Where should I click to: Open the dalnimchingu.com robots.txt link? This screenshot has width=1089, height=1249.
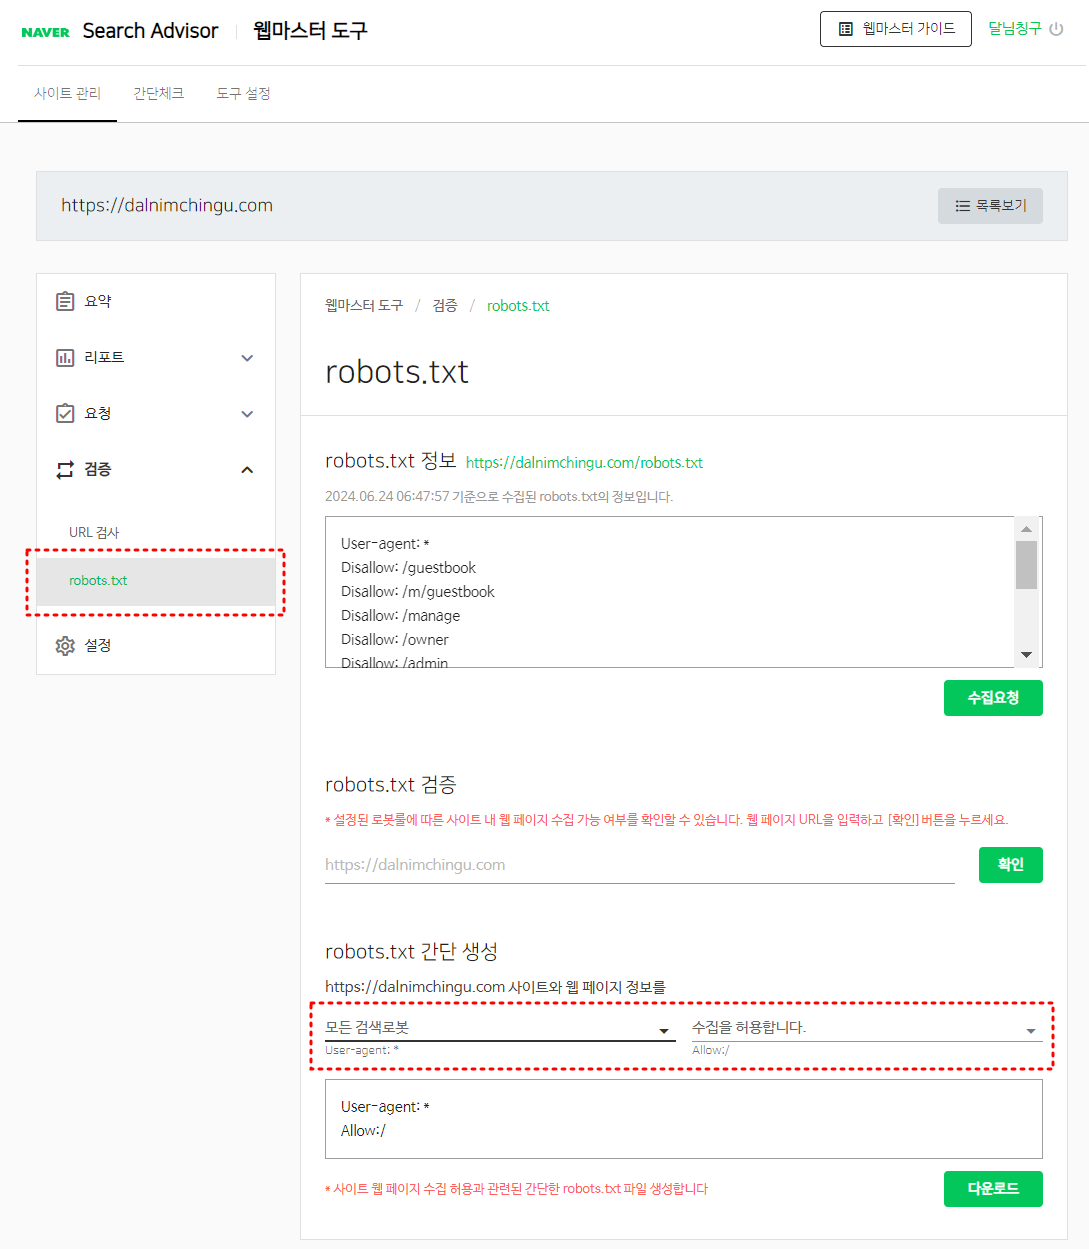click(584, 462)
